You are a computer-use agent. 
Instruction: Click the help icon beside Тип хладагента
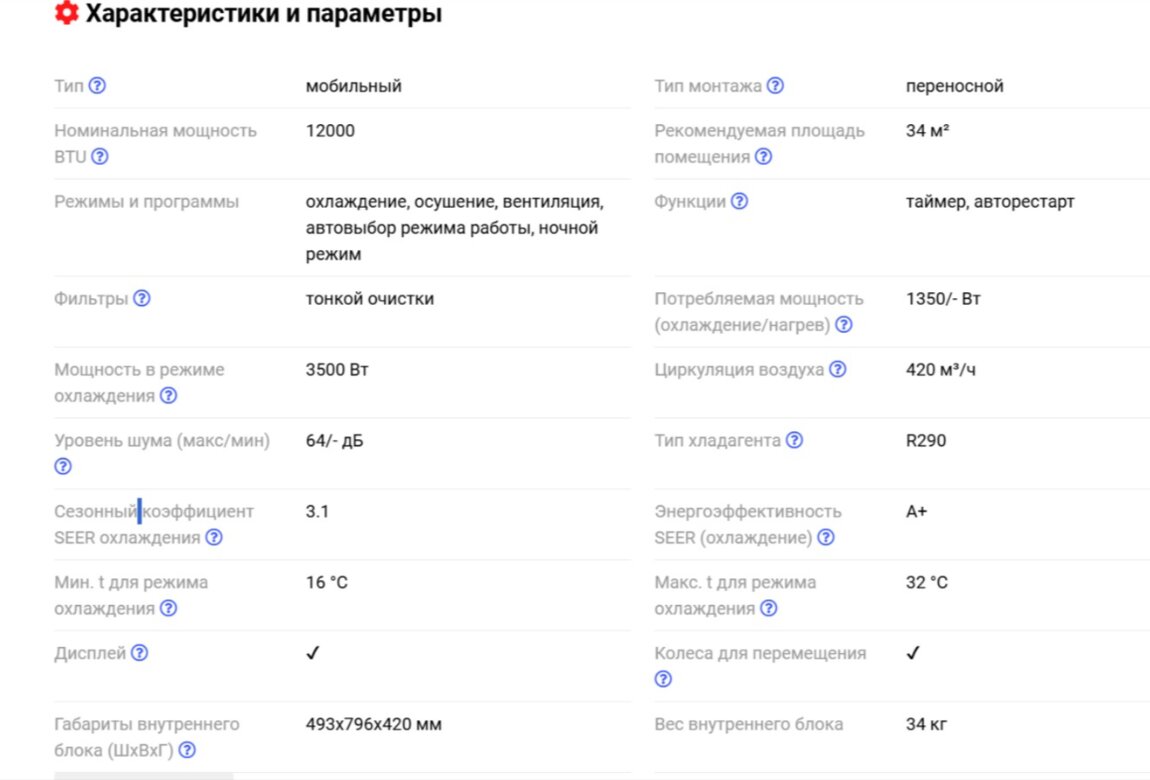click(794, 440)
